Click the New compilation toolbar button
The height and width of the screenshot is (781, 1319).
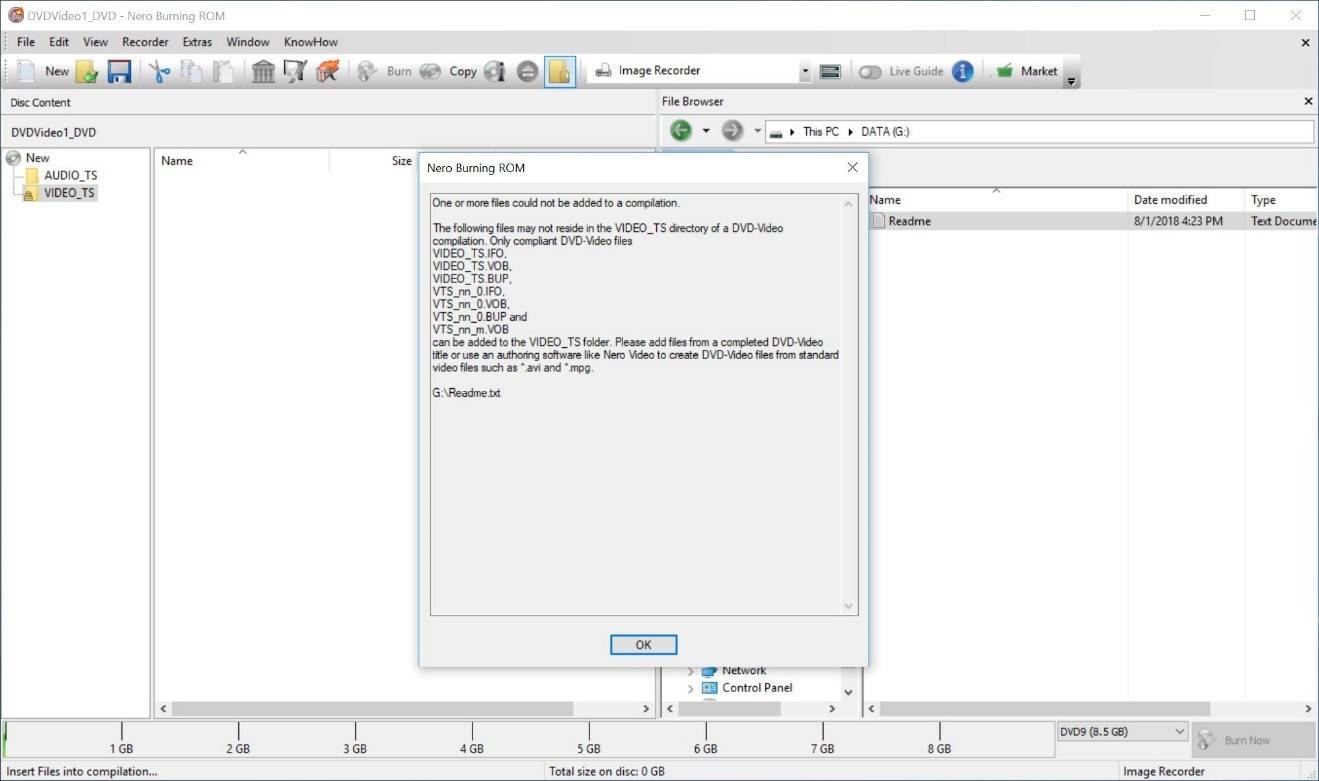(41, 71)
